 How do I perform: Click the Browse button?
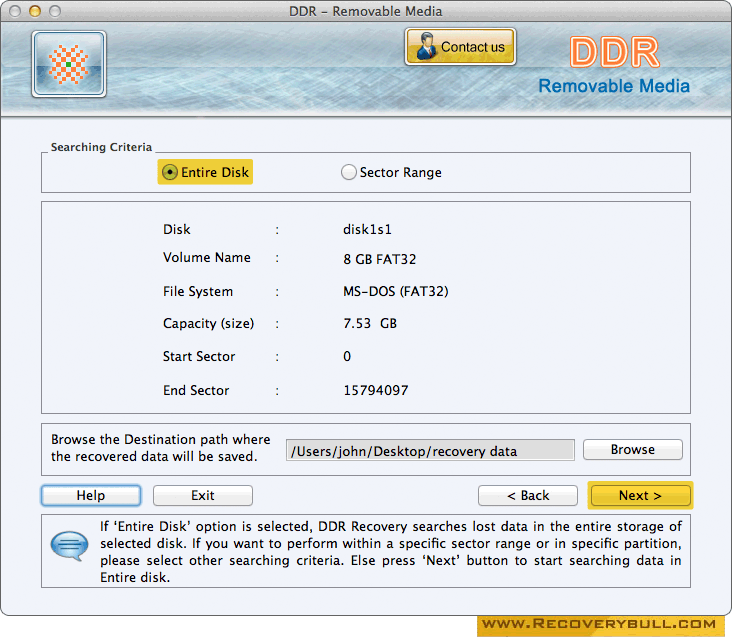pyautogui.click(x=633, y=449)
